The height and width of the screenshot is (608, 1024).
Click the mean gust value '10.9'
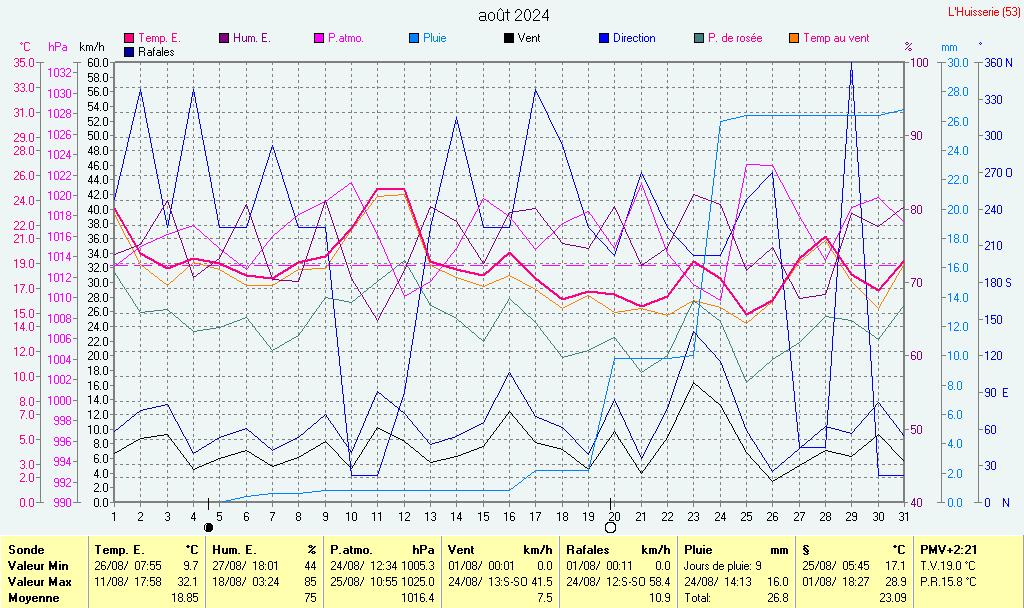(660, 598)
